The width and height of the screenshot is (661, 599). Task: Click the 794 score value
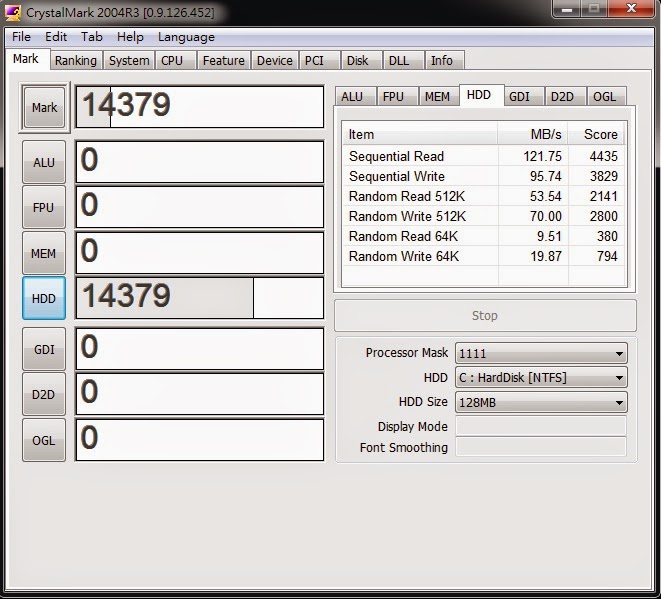pos(607,256)
